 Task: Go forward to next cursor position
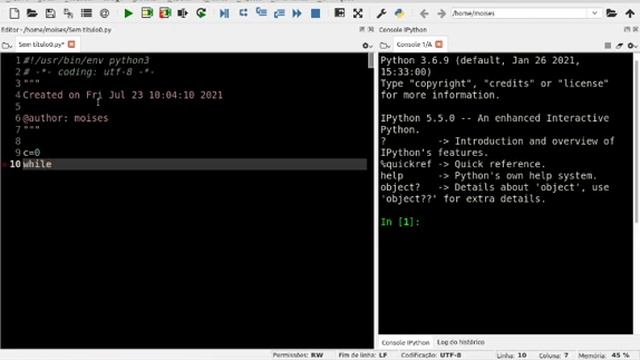click(441, 14)
